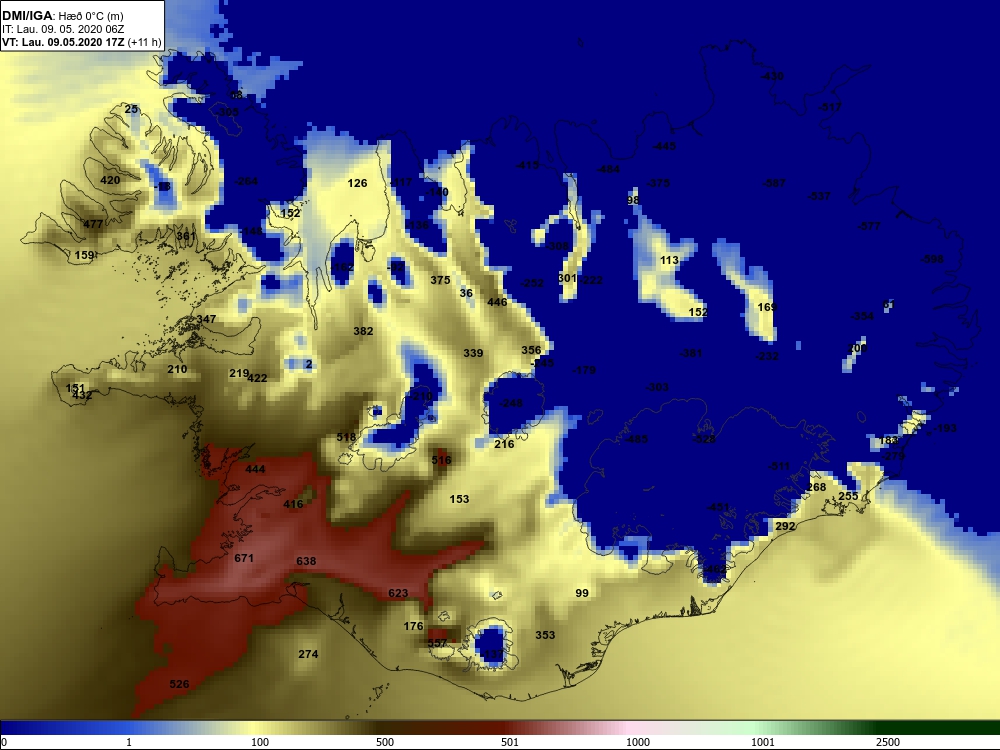Image resolution: width=1000 pixels, height=750 pixels.
Task: Click the 99 value label
Action: [582, 593]
